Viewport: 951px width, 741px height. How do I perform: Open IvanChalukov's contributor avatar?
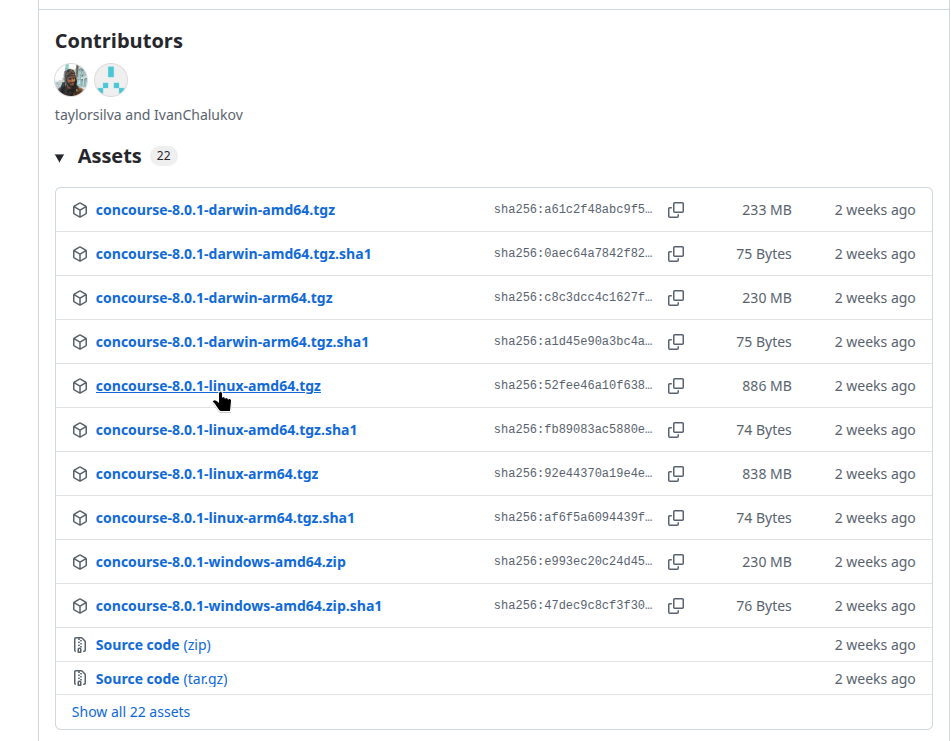(110, 80)
